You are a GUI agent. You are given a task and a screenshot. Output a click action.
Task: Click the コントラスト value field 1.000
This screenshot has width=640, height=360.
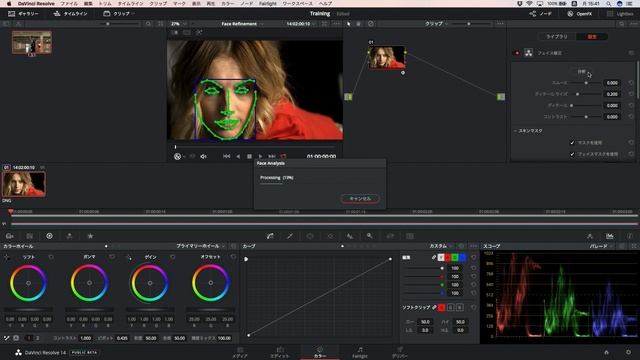click(x=86, y=338)
